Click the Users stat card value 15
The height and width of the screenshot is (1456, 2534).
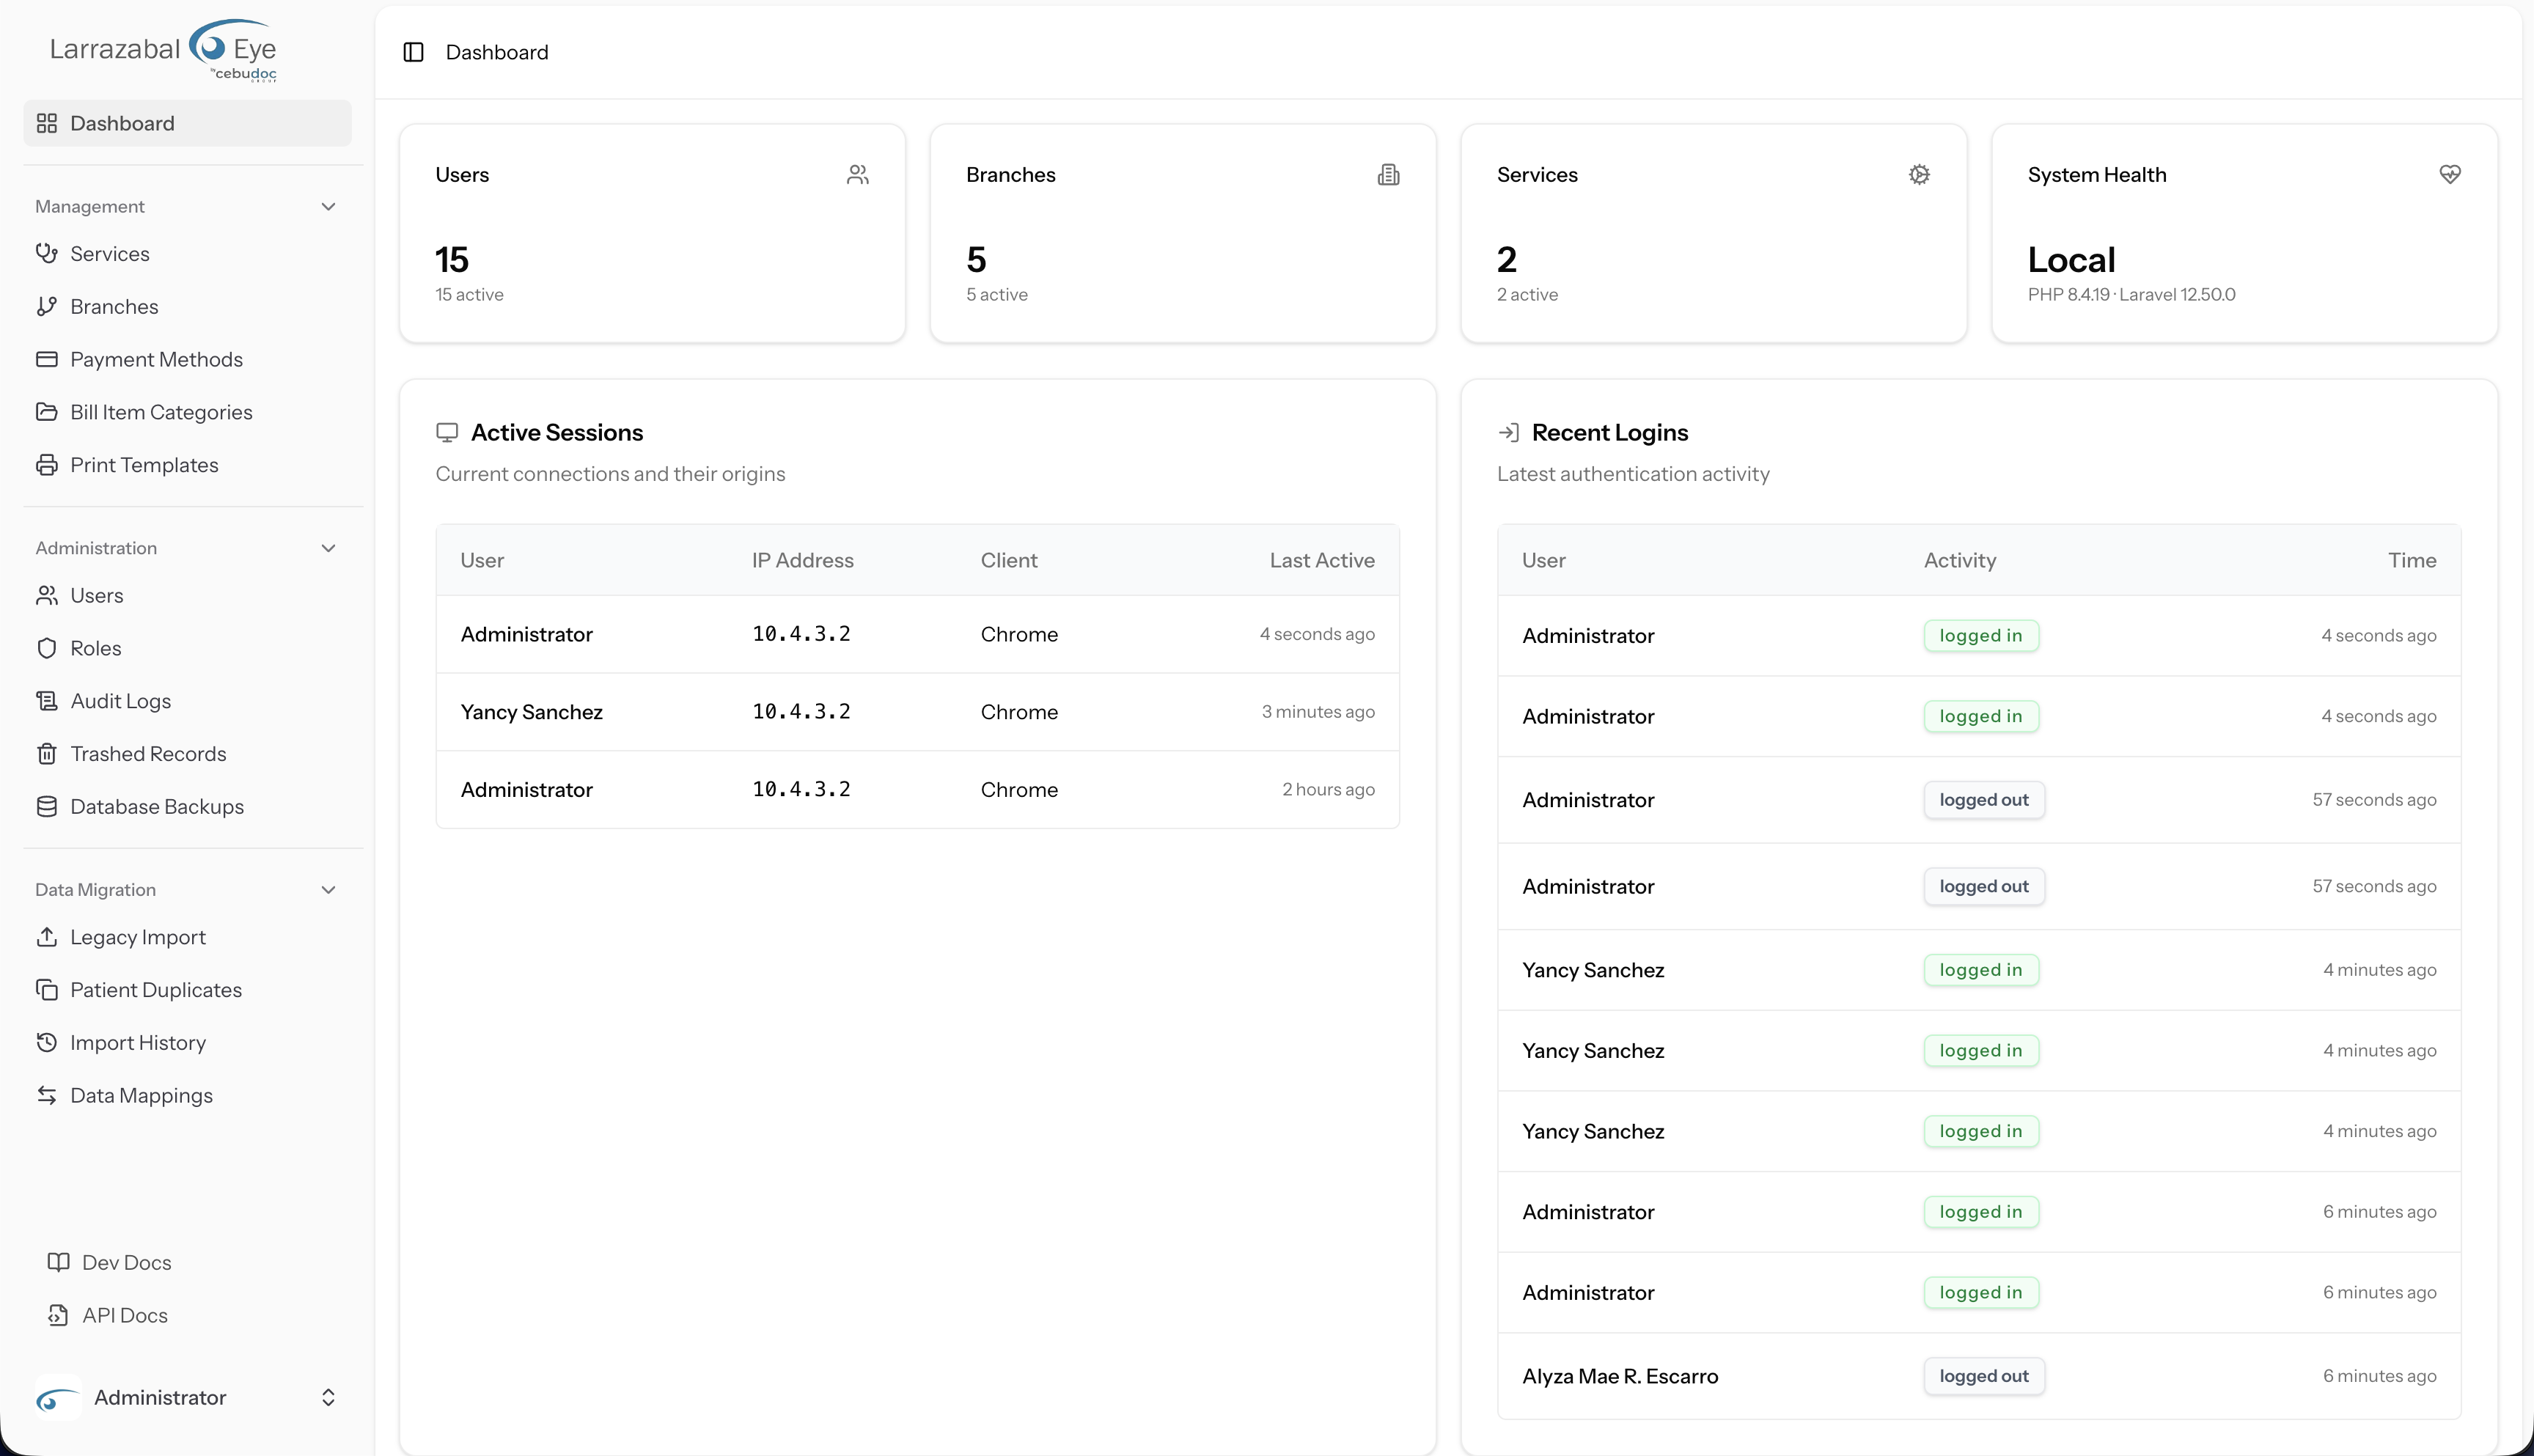coord(452,260)
